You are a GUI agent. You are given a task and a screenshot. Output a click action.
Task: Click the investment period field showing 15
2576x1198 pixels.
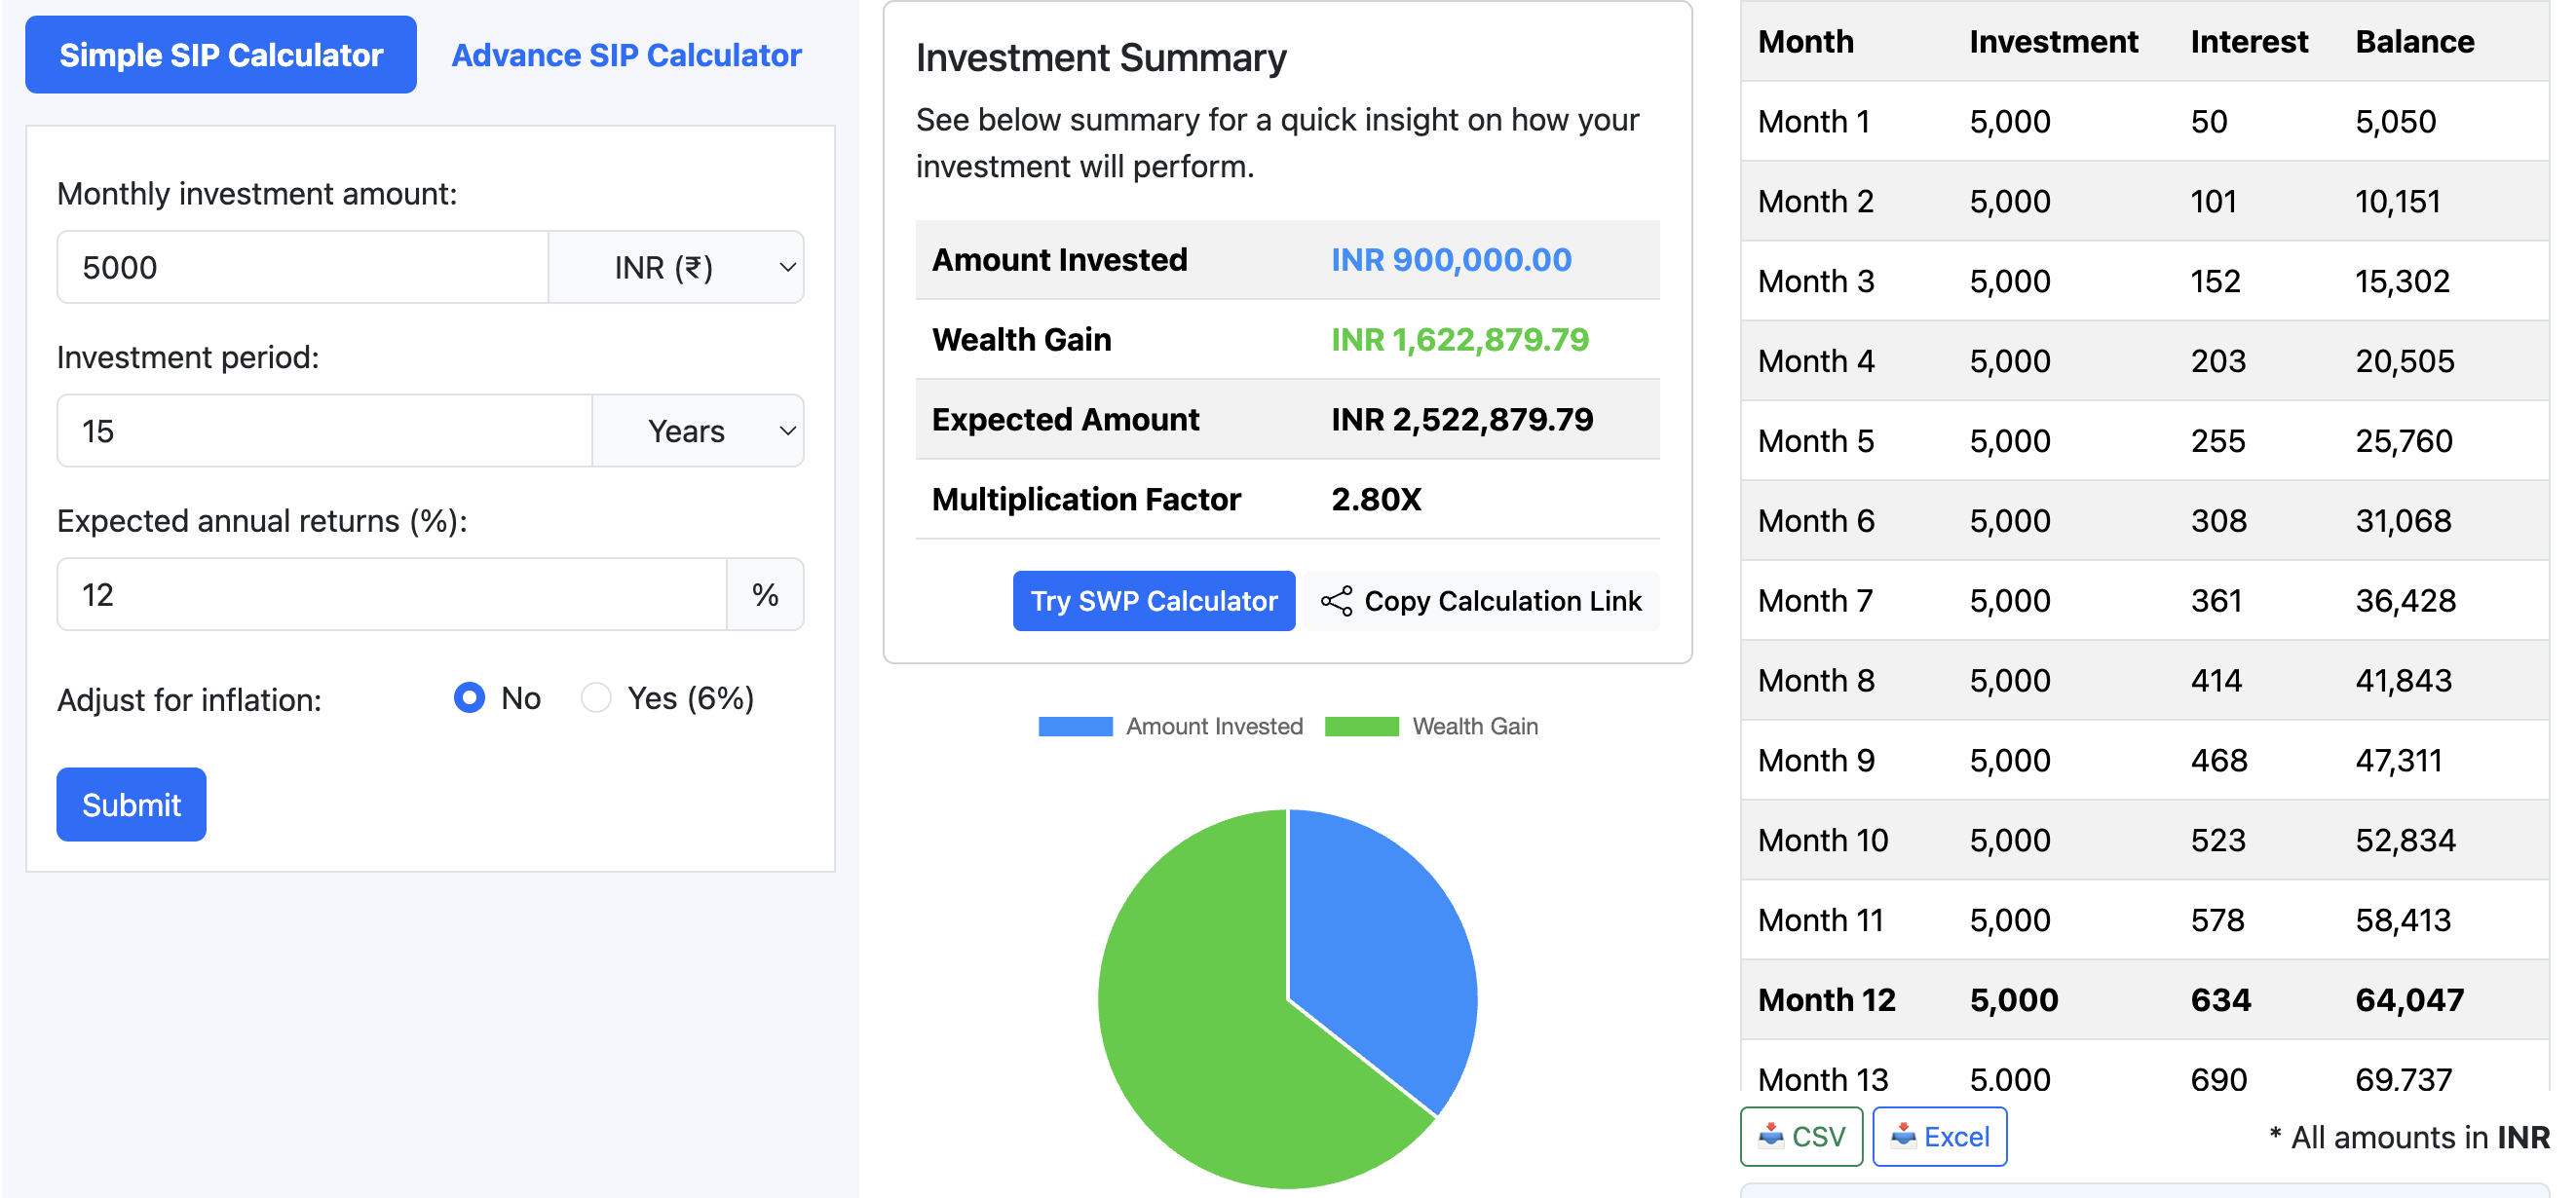click(322, 430)
